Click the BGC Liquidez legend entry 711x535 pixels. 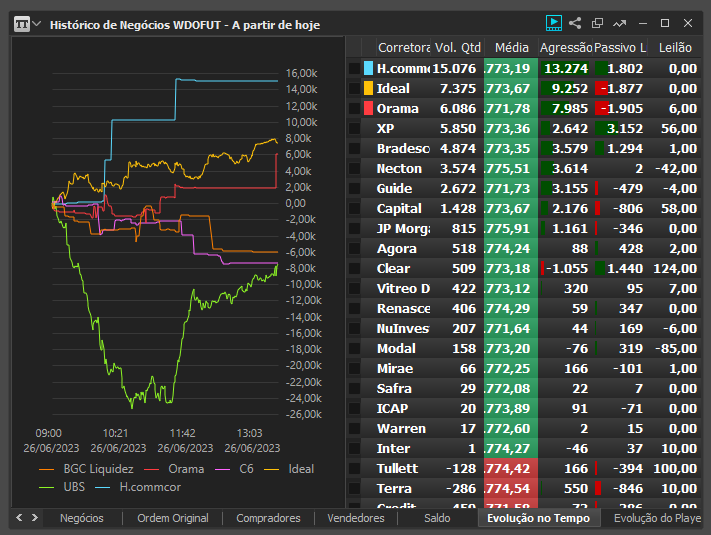pyautogui.click(x=86, y=469)
